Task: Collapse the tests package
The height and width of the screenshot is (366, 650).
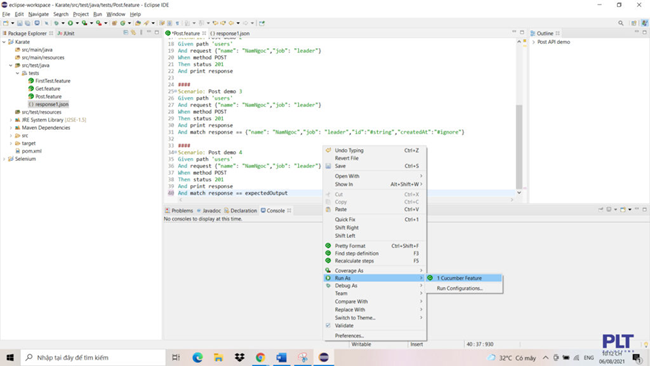Action: point(17,73)
